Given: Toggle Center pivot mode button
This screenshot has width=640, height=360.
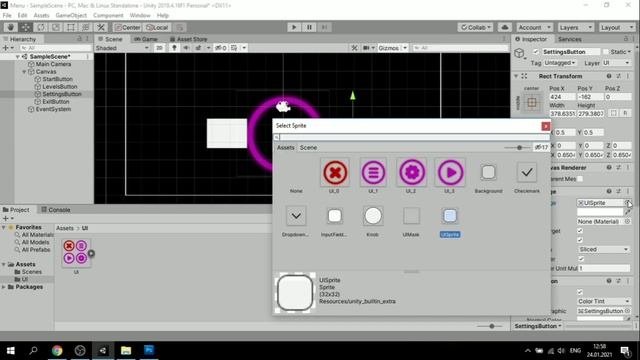Looking at the screenshot, I should tap(127, 27).
